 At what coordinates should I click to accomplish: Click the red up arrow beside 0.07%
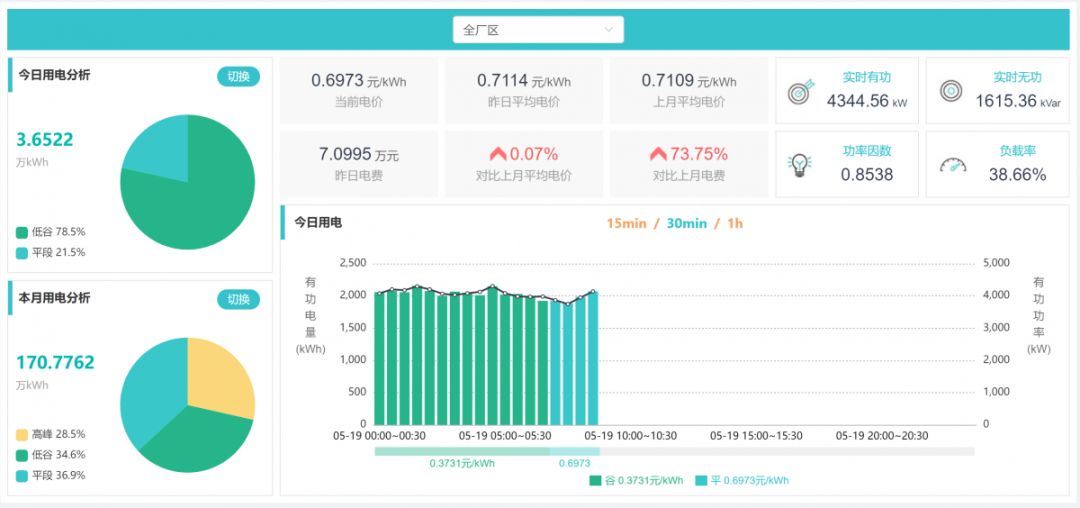(498, 154)
